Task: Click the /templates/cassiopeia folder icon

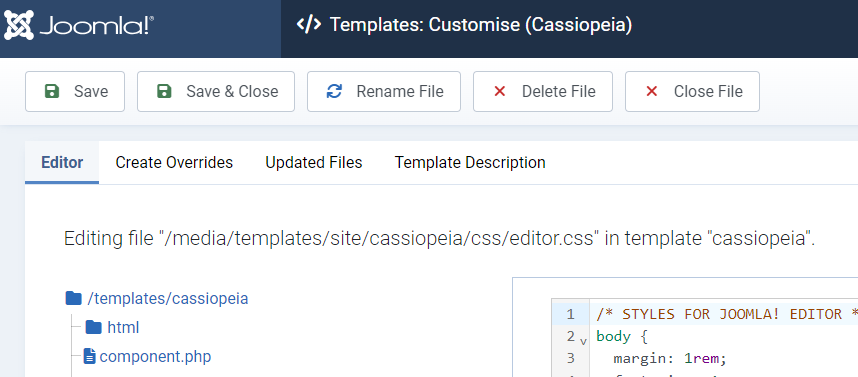Action: (73, 298)
